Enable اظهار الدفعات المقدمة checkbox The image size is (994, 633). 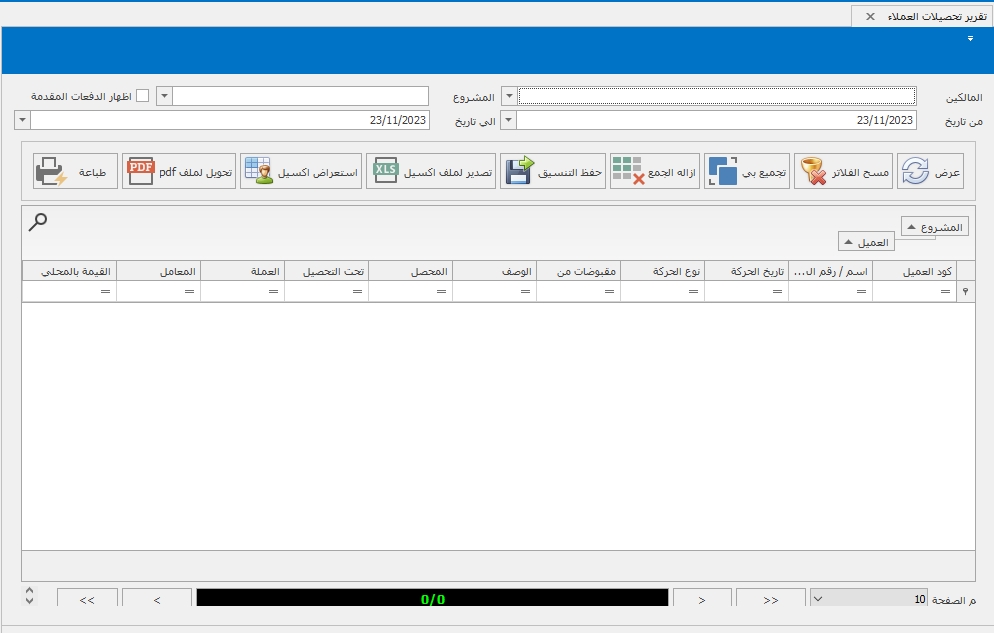[143, 96]
